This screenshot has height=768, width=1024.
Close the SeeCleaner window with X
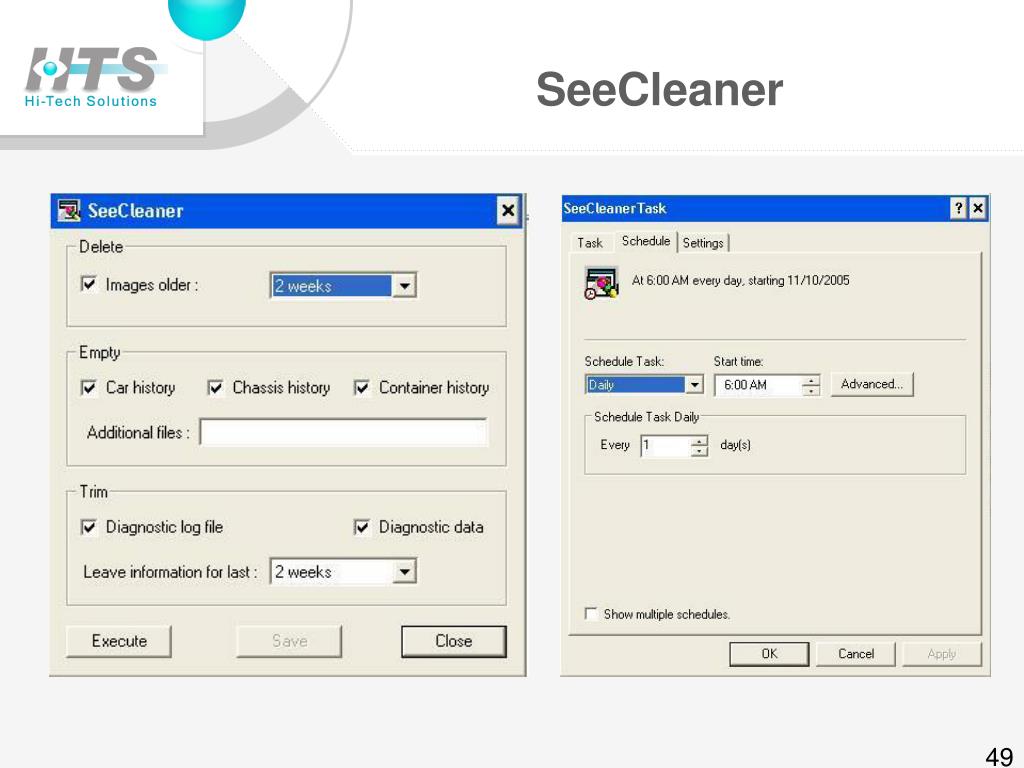coord(507,210)
